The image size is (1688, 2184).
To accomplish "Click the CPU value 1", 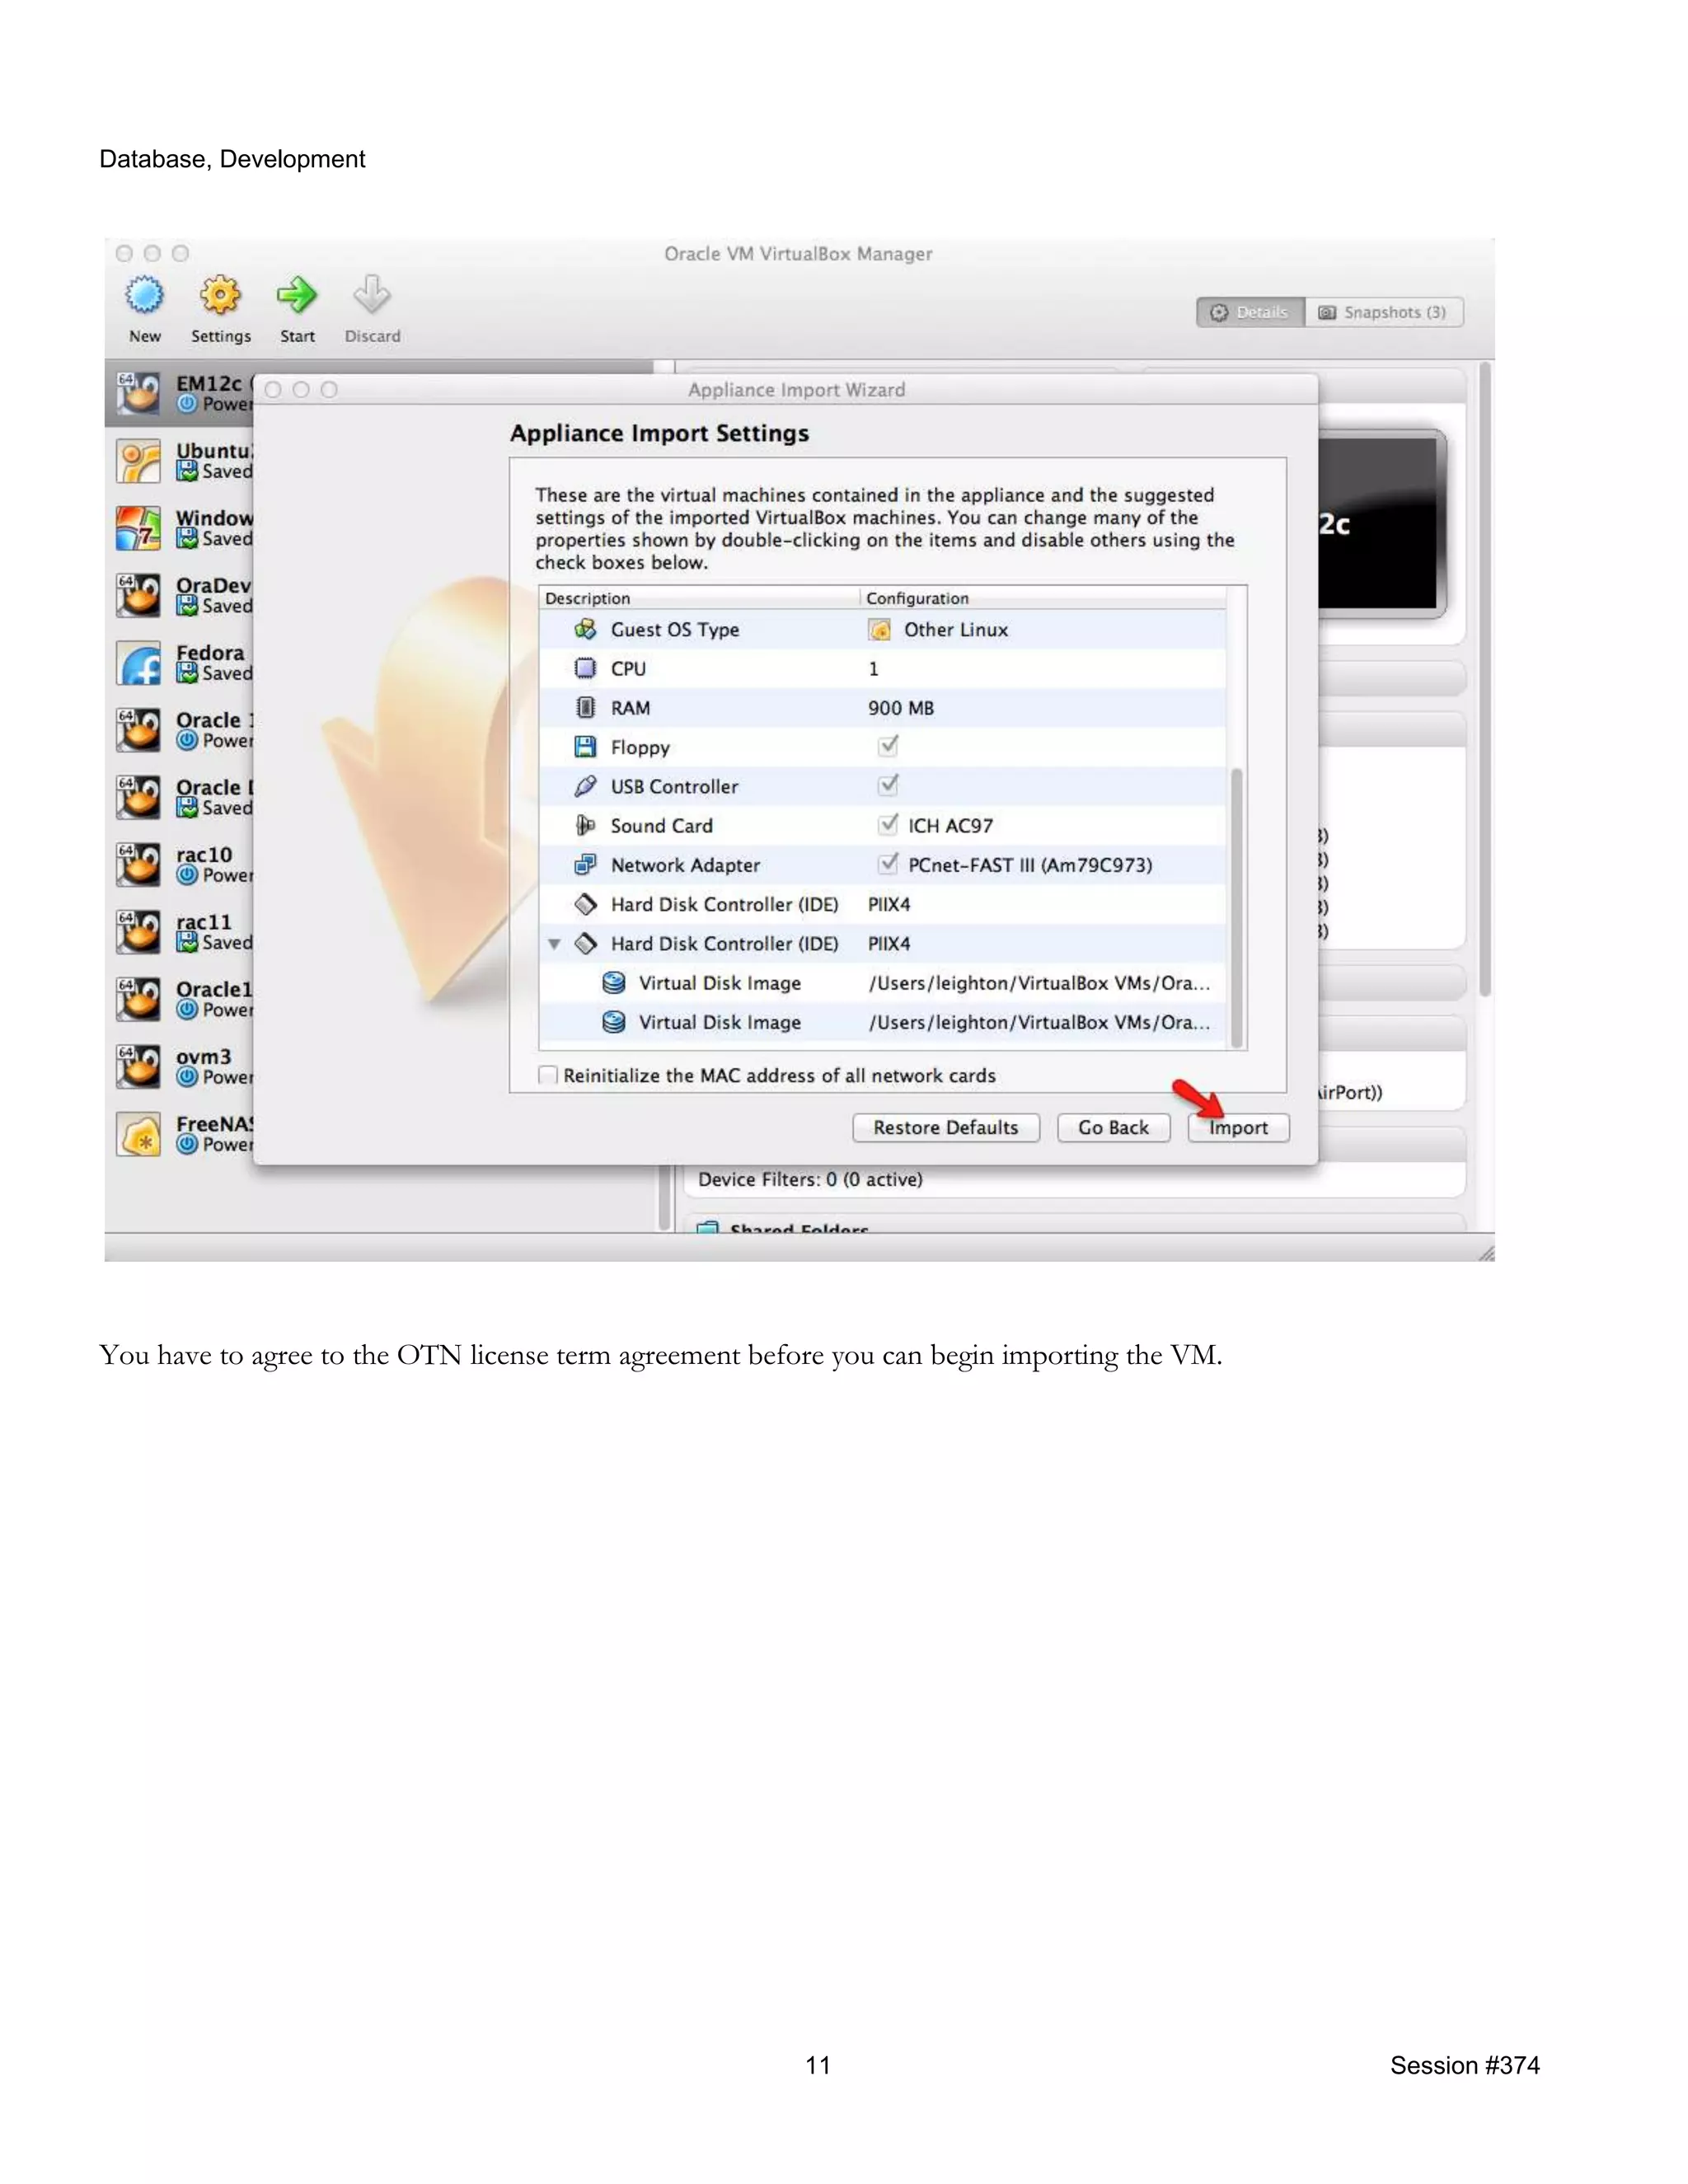I will [873, 669].
